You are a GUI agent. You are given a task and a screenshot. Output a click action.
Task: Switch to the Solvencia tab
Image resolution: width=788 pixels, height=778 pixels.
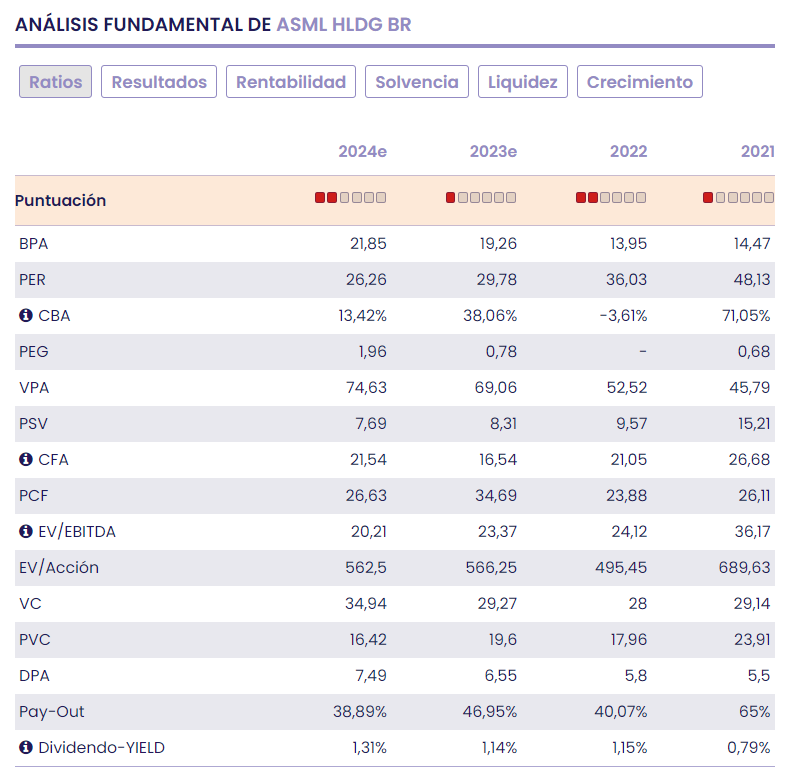417,82
